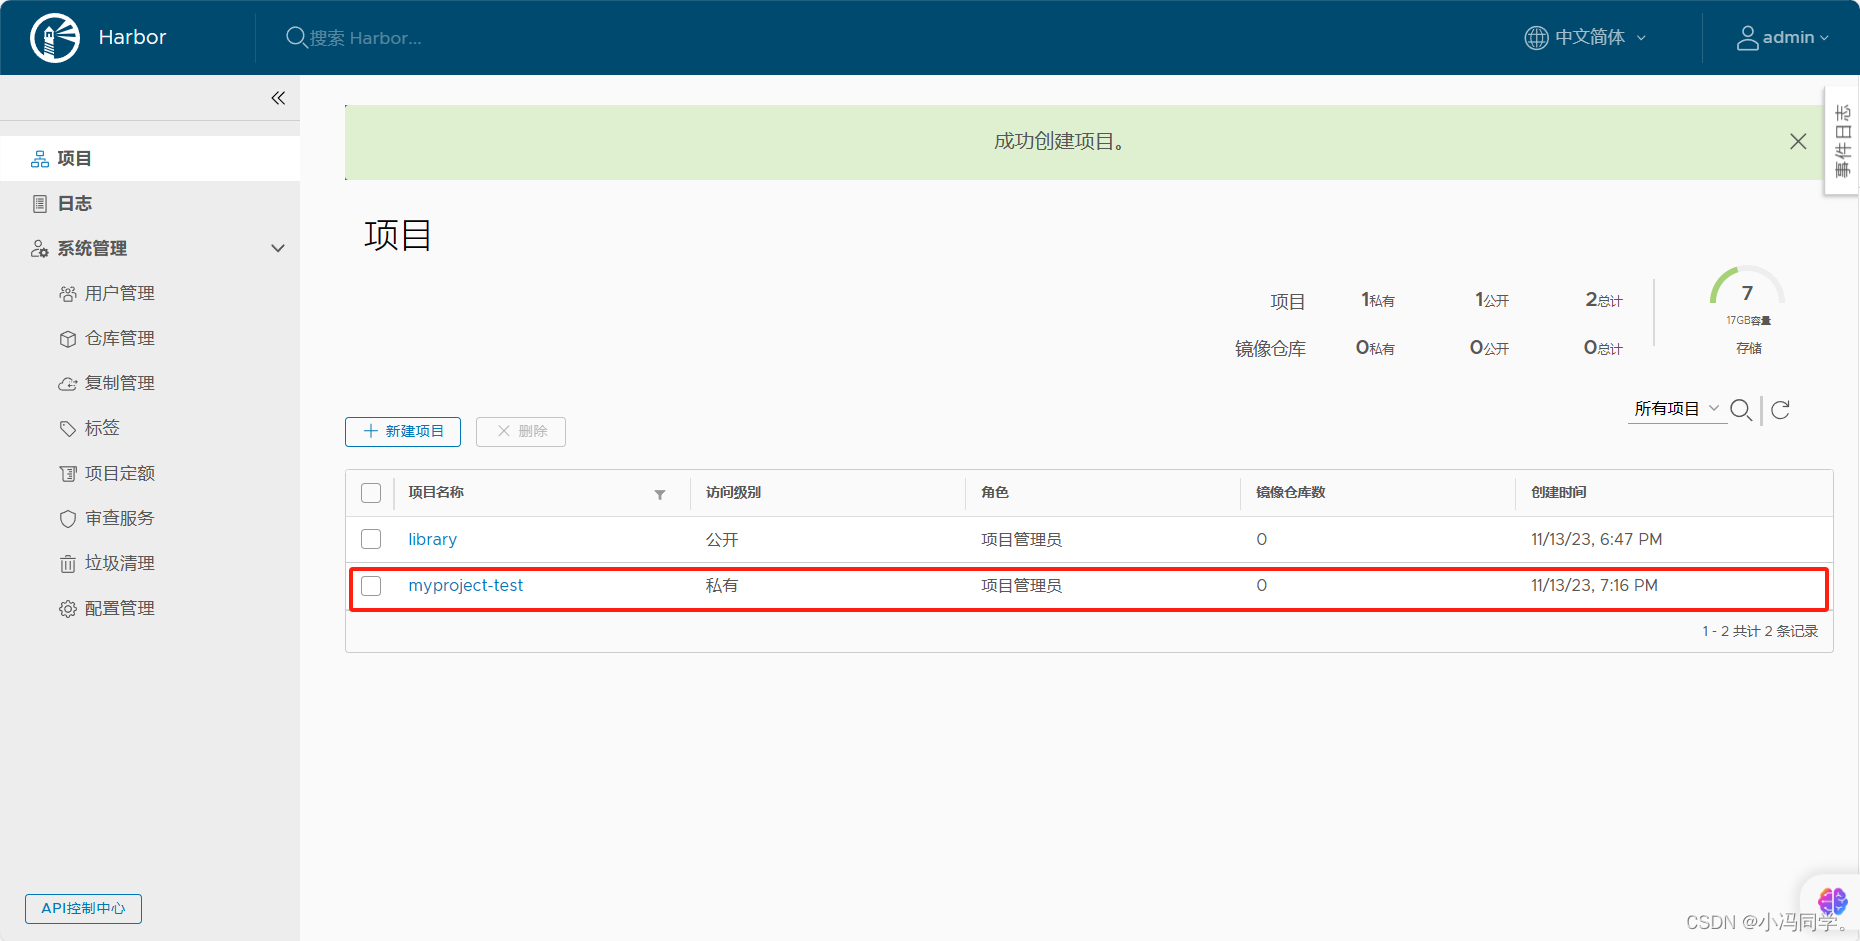This screenshot has width=1860, height=941.
Task: Click the 1 - 2 共计 2 条记录 pagination text
Action: pos(1760,631)
